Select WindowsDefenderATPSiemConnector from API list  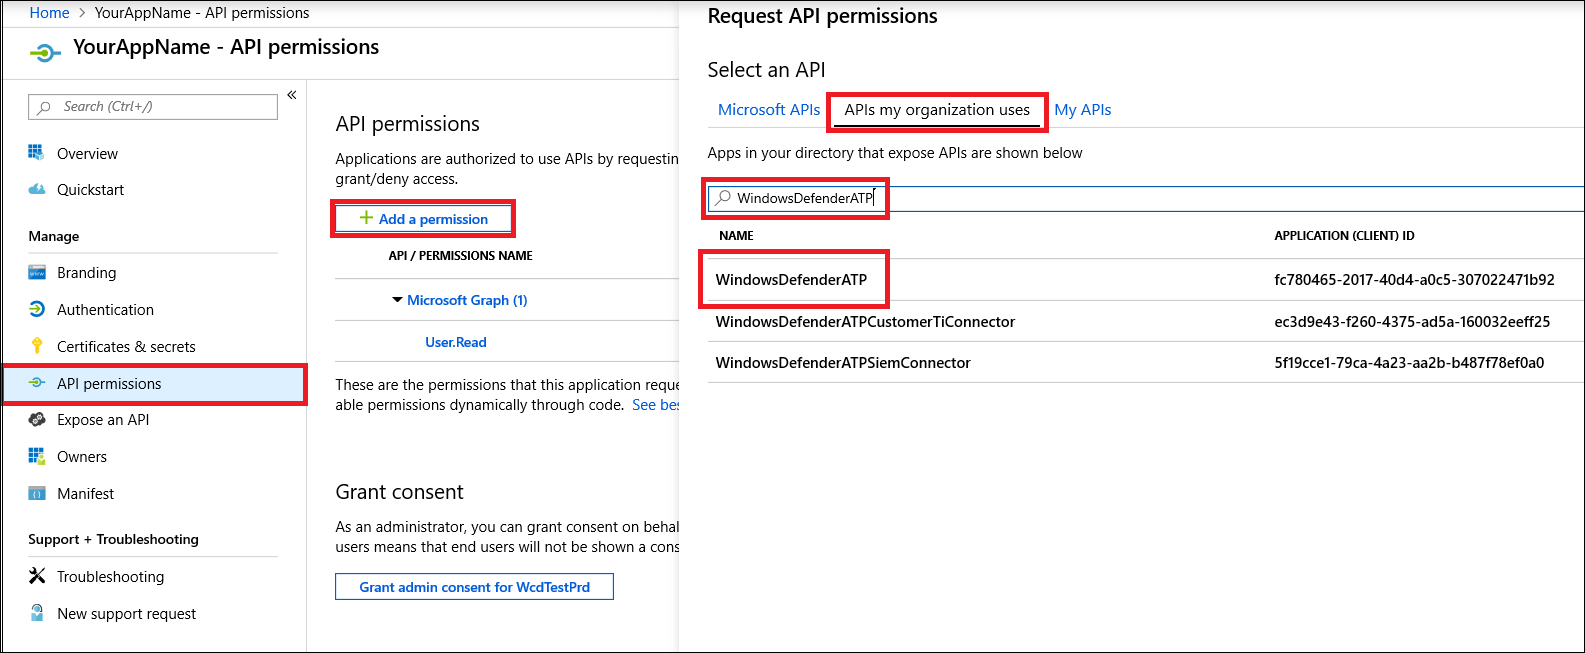(x=843, y=363)
